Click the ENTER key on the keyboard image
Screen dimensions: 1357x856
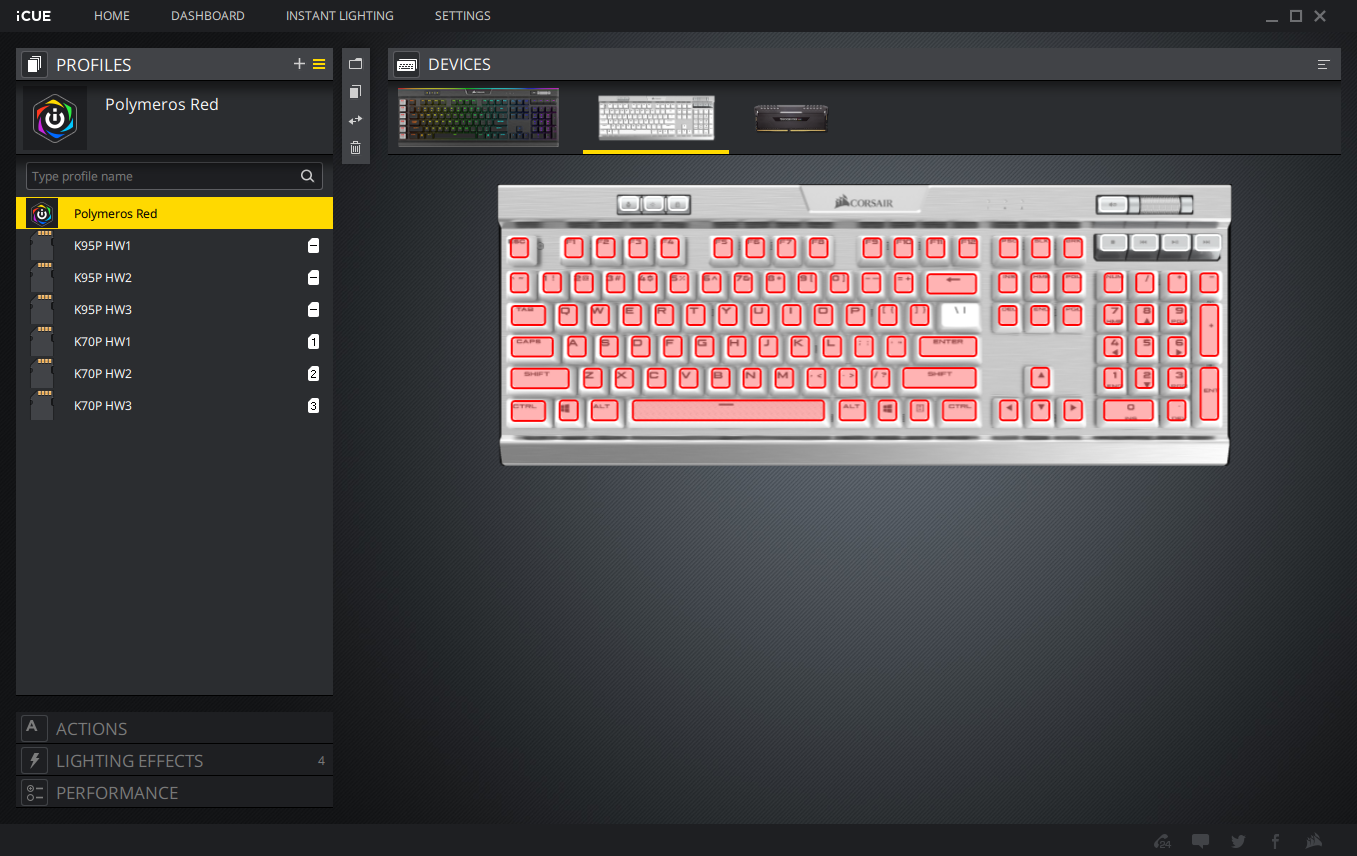pyautogui.click(x=947, y=346)
